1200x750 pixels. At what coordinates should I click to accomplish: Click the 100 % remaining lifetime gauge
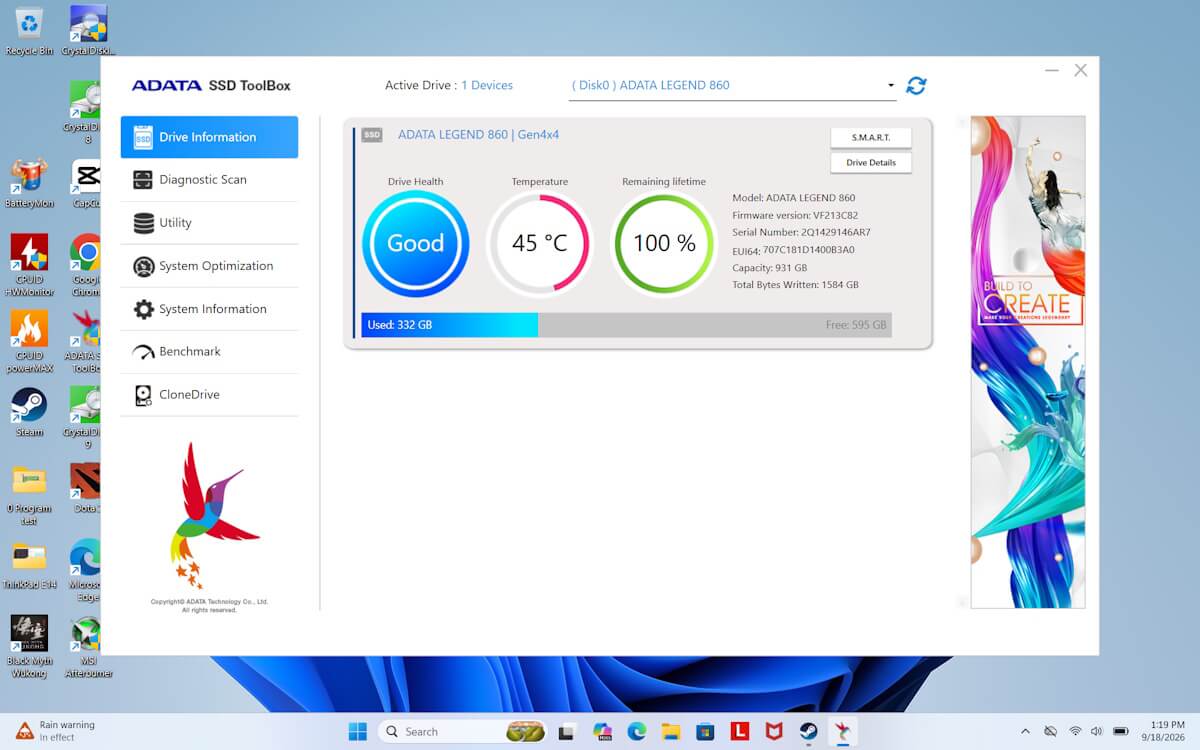(x=664, y=243)
